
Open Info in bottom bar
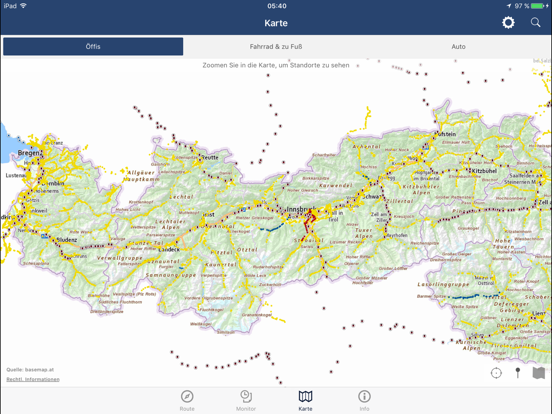(364, 400)
